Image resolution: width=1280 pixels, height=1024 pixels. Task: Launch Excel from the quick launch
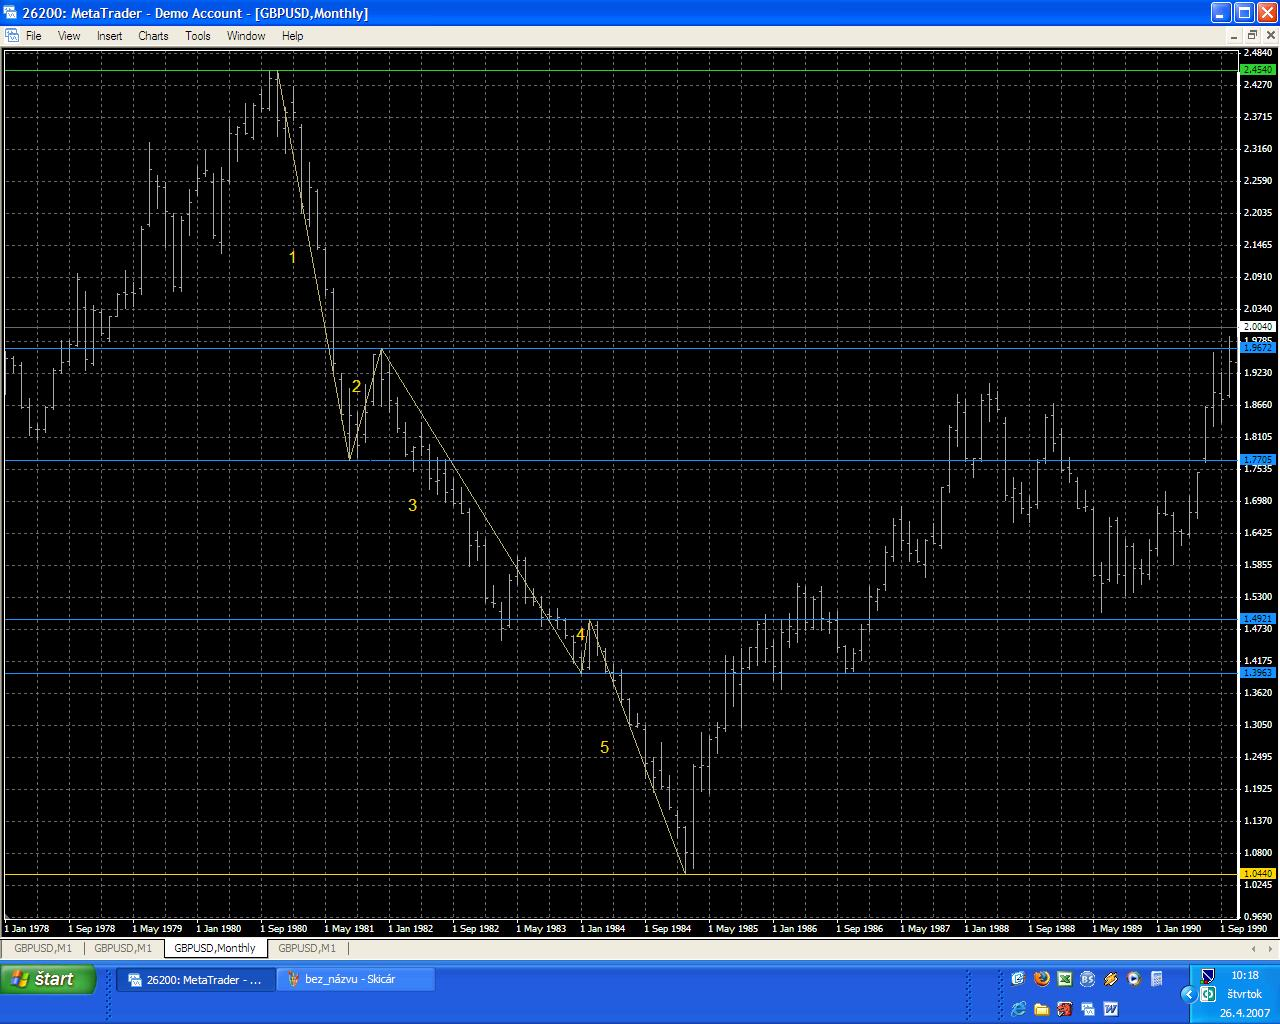[x=1064, y=979]
